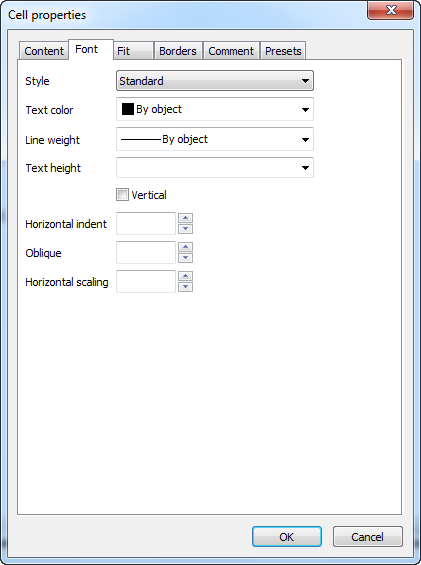421x565 pixels.
Task: Click the Cancel button
Action: [x=368, y=537]
